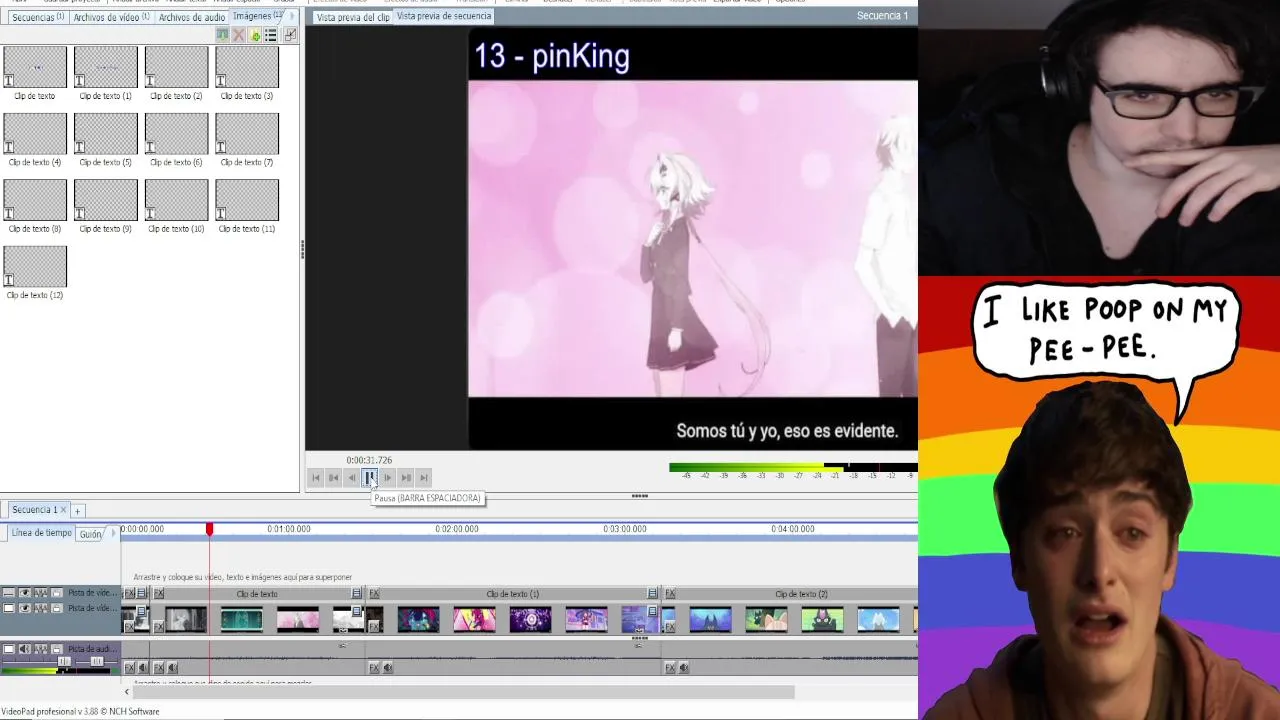Select the pink video clip on the timeline

click(298, 620)
